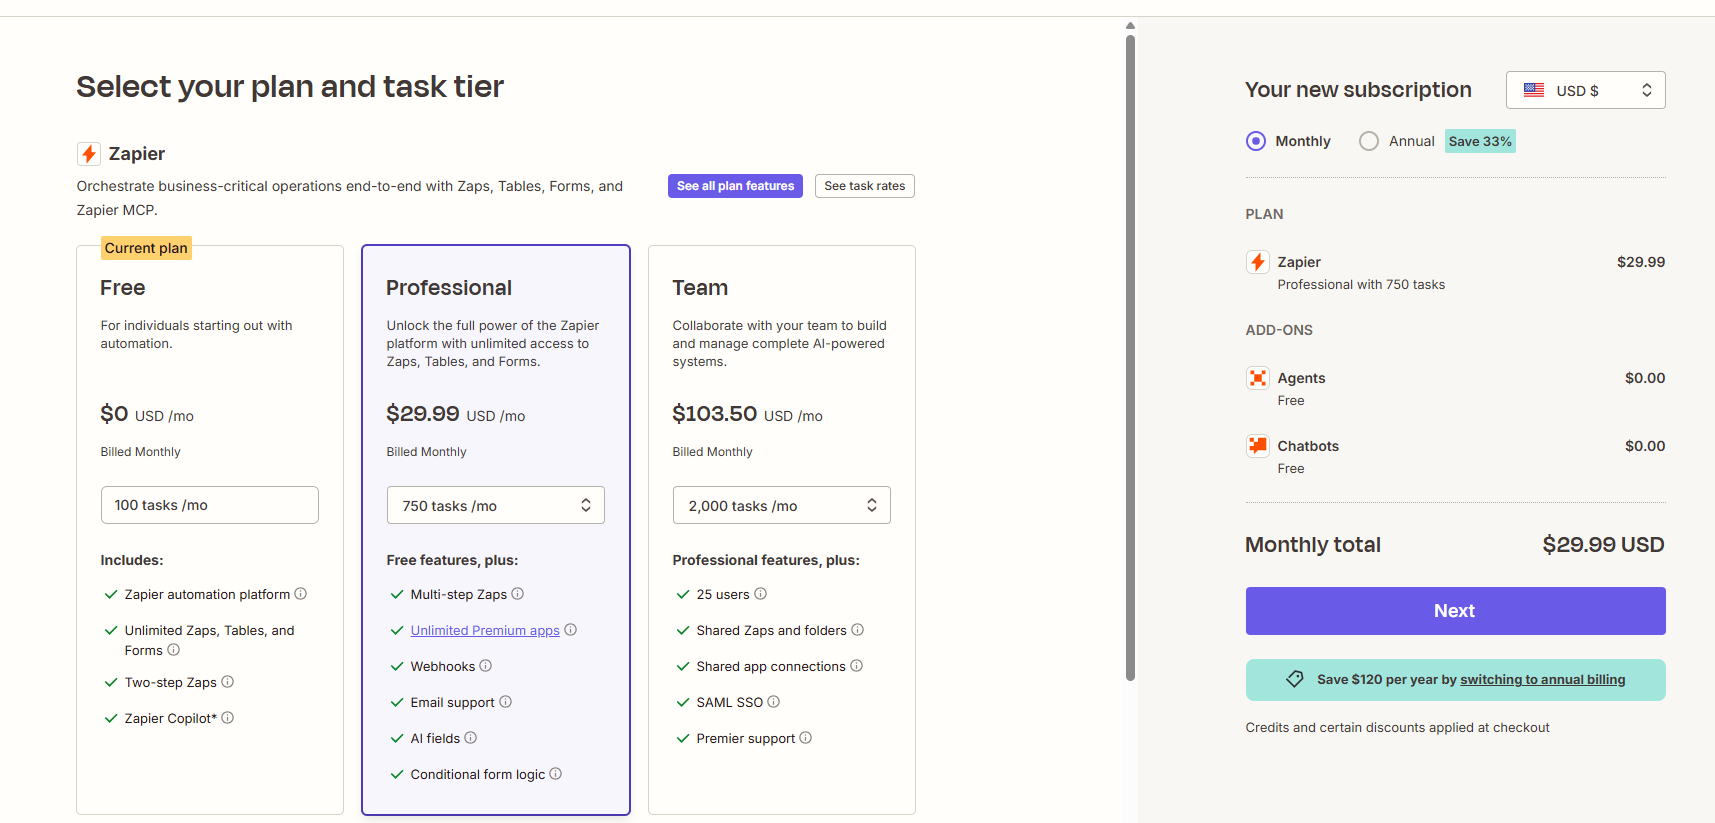Click switching to annual billing link
This screenshot has height=823, width=1715.
coord(1543,680)
